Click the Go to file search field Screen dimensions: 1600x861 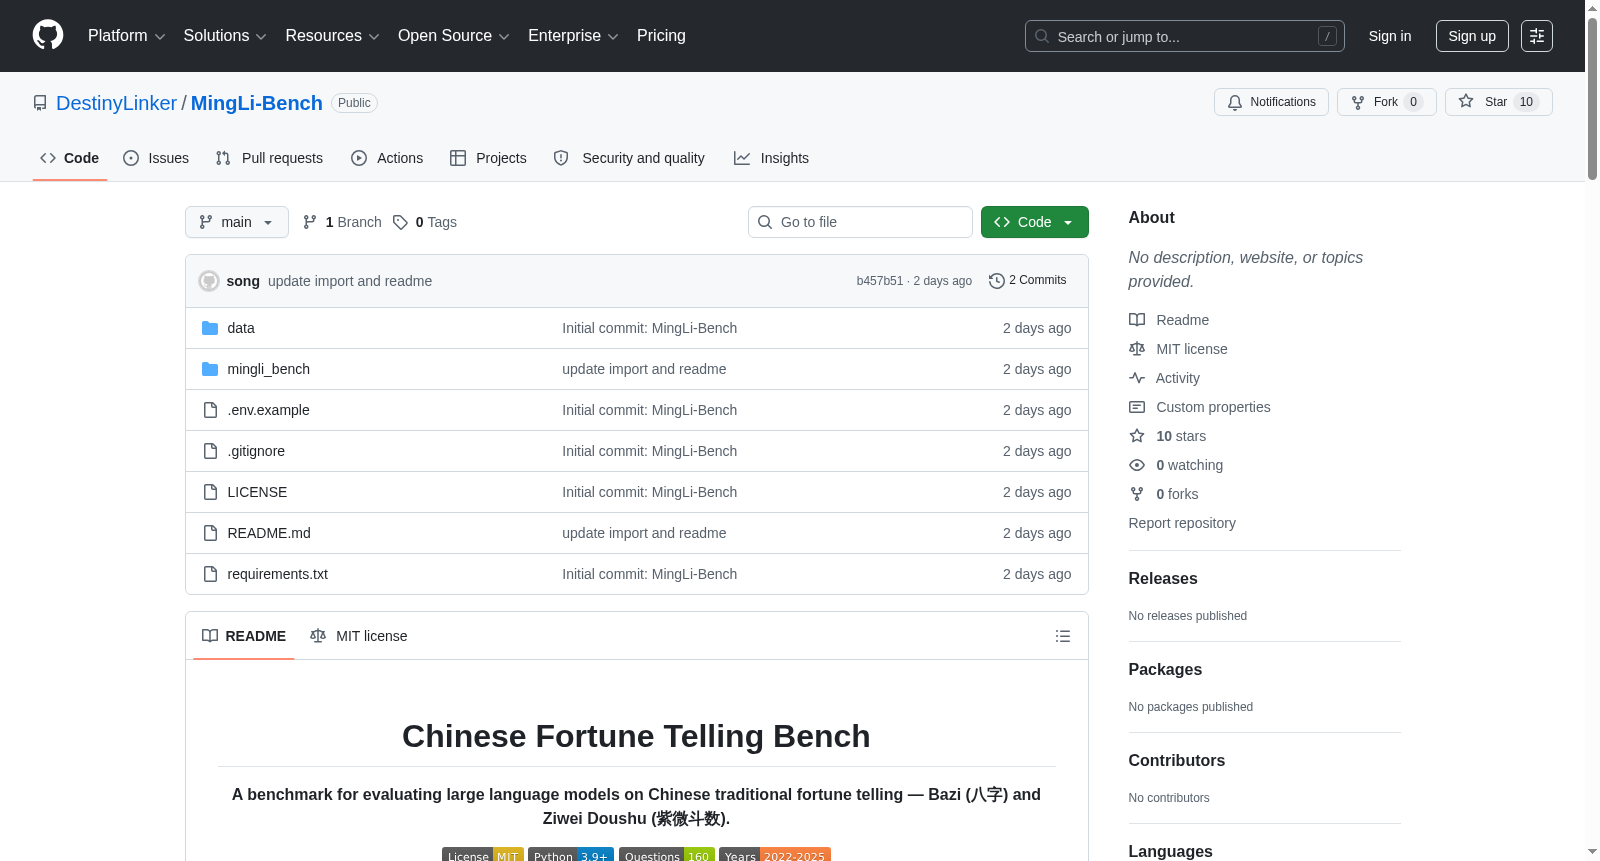[860, 222]
